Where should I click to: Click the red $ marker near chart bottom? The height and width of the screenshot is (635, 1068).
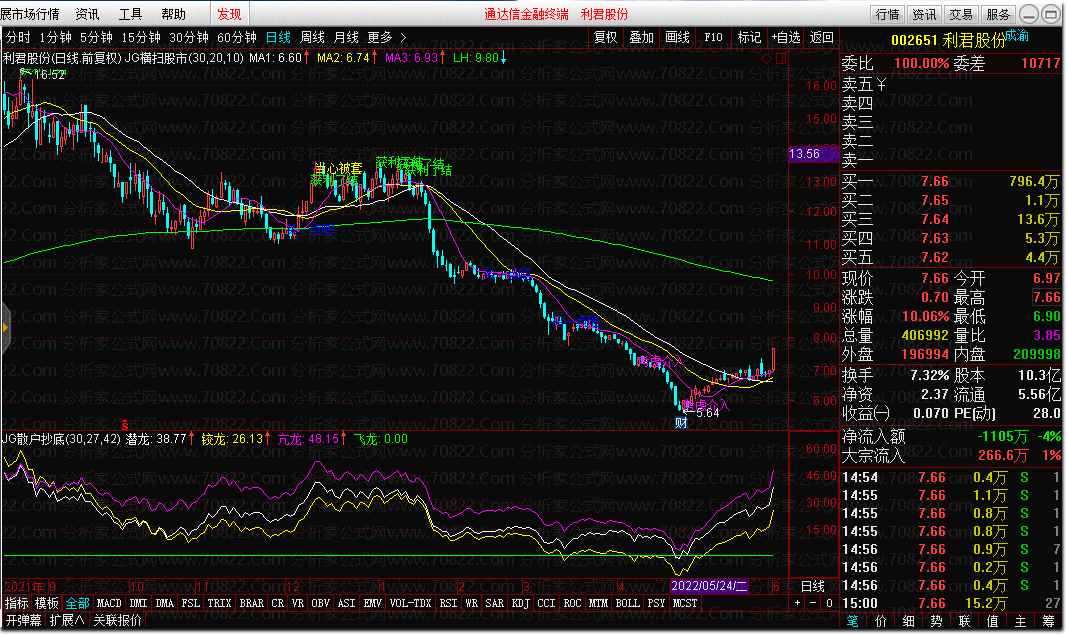point(125,426)
